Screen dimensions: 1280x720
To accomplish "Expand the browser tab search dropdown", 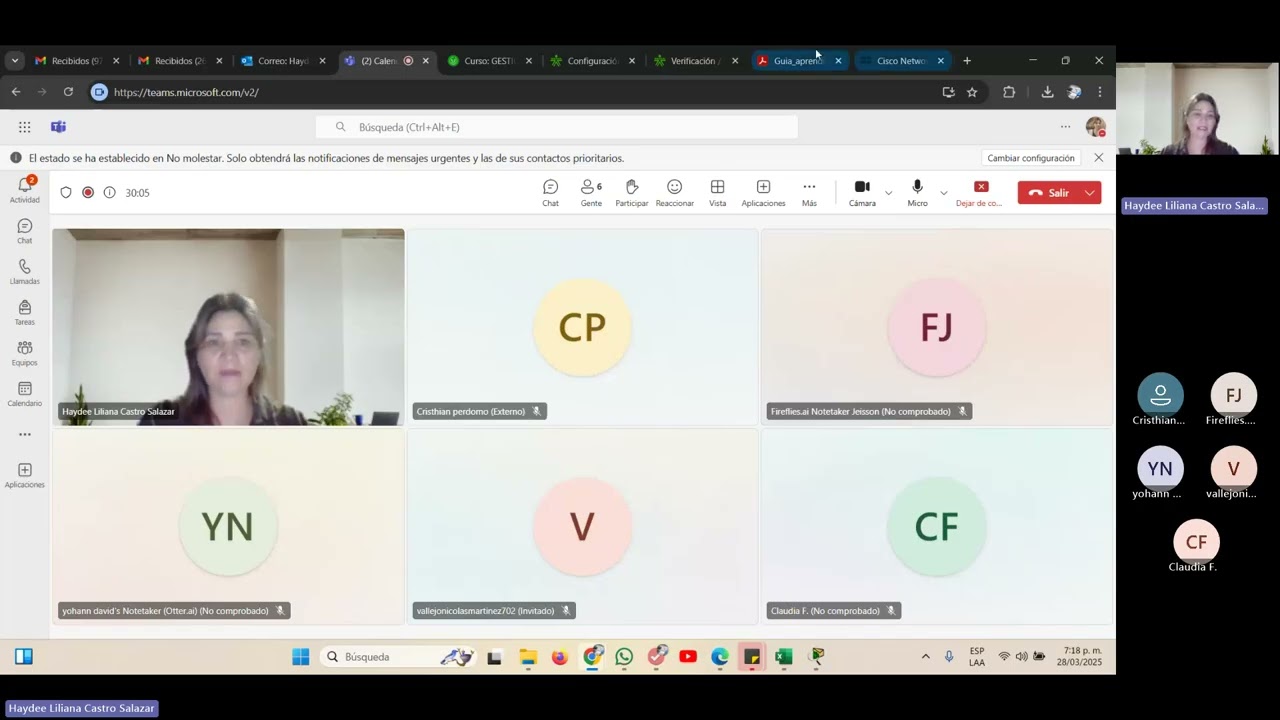I will [14, 61].
